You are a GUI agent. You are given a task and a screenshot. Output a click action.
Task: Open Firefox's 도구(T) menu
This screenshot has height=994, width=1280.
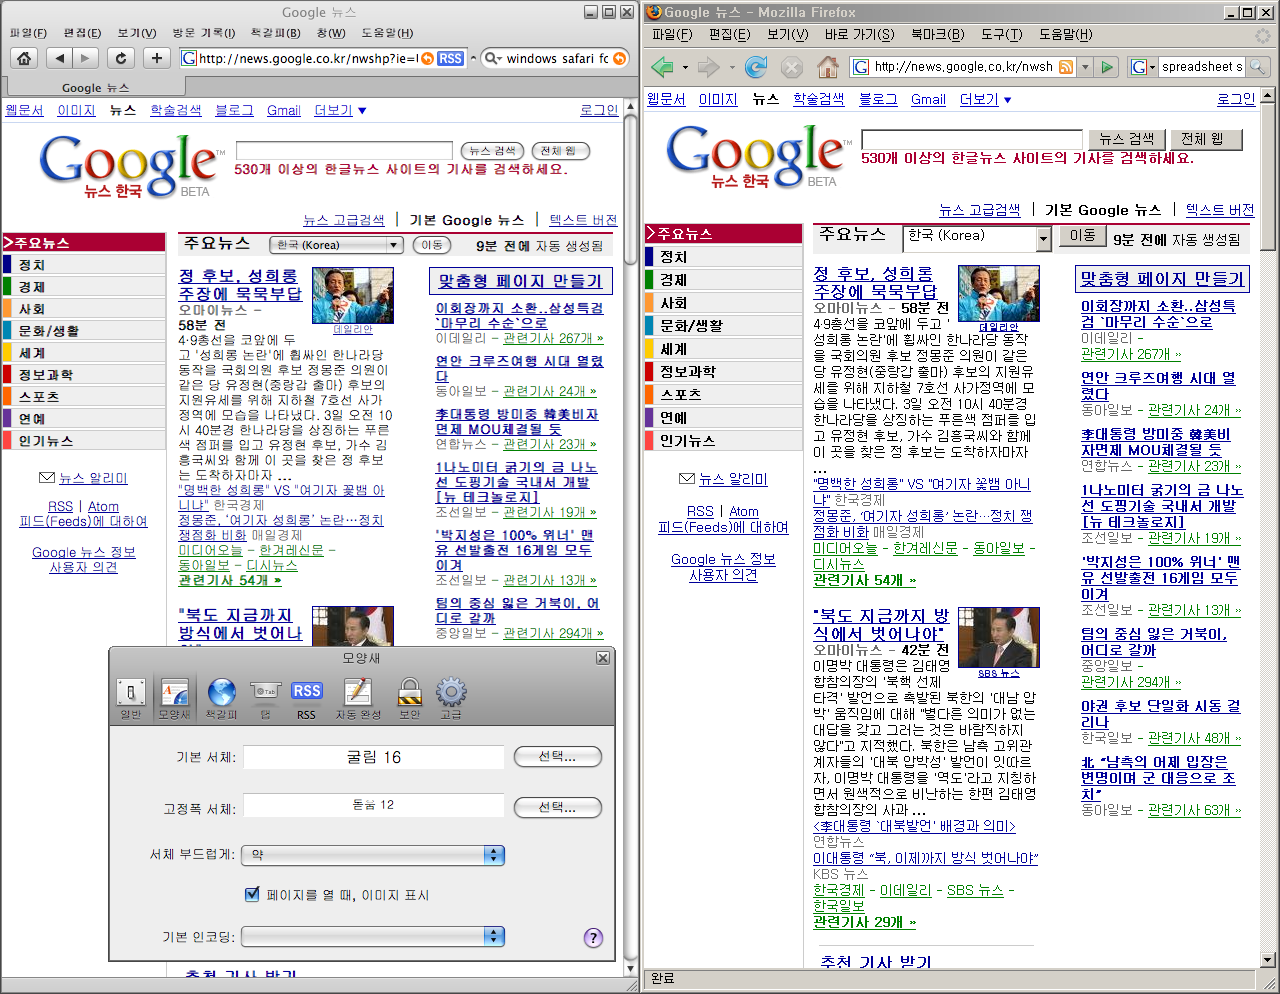(x=1001, y=34)
